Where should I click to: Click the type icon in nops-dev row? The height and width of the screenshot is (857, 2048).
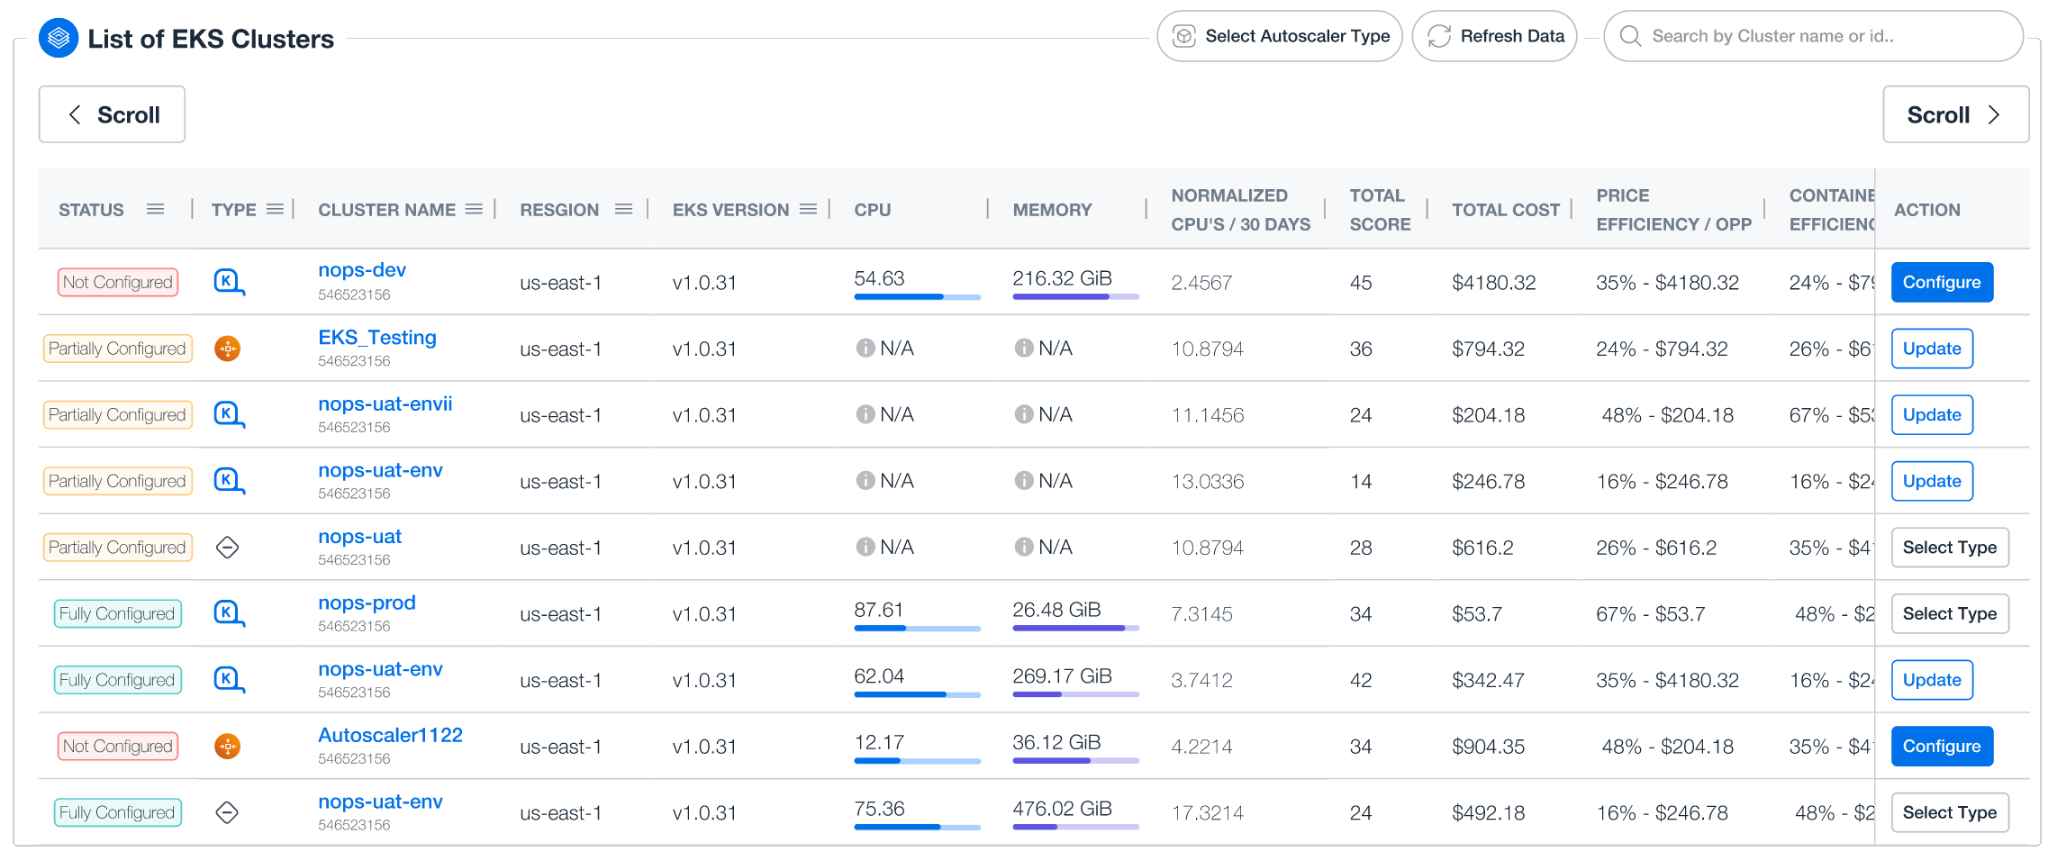point(229,282)
